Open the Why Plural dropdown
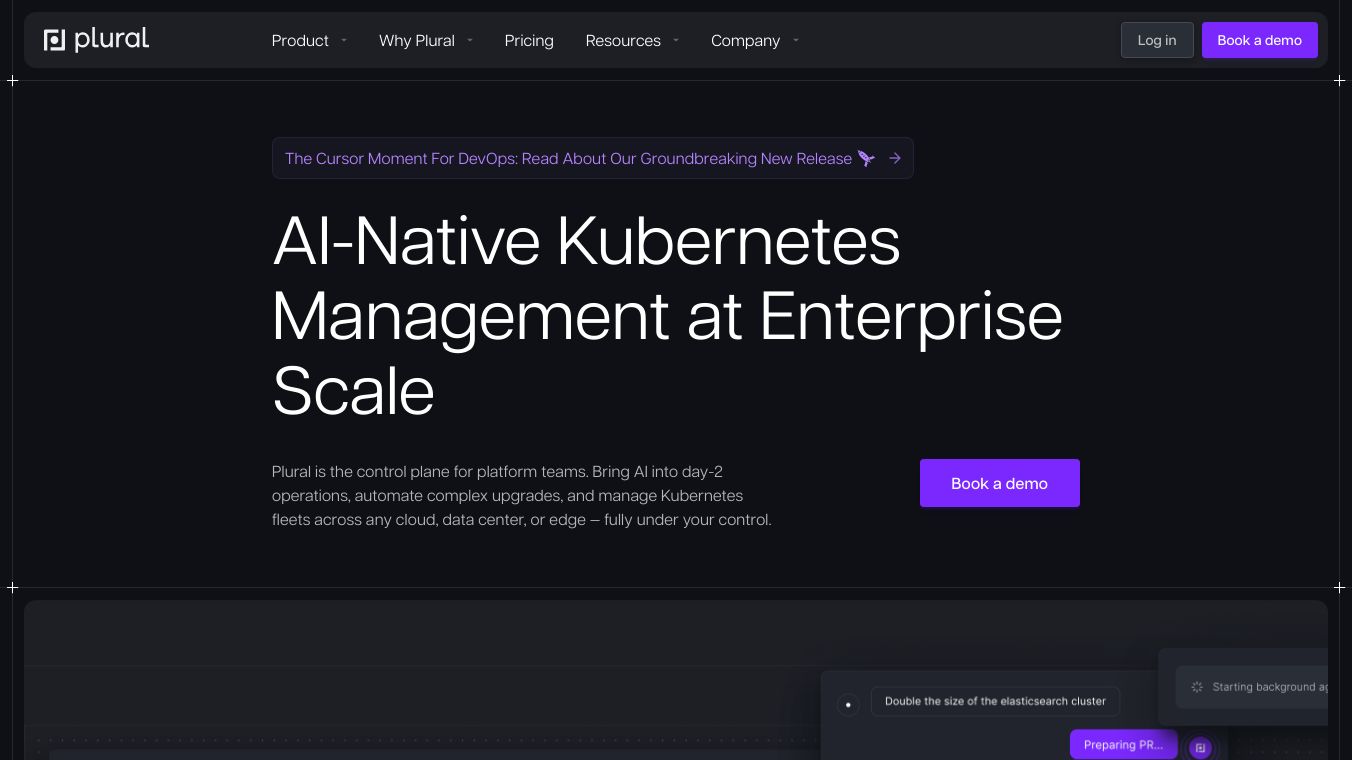Image resolution: width=1352 pixels, height=760 pixels. 426,40
